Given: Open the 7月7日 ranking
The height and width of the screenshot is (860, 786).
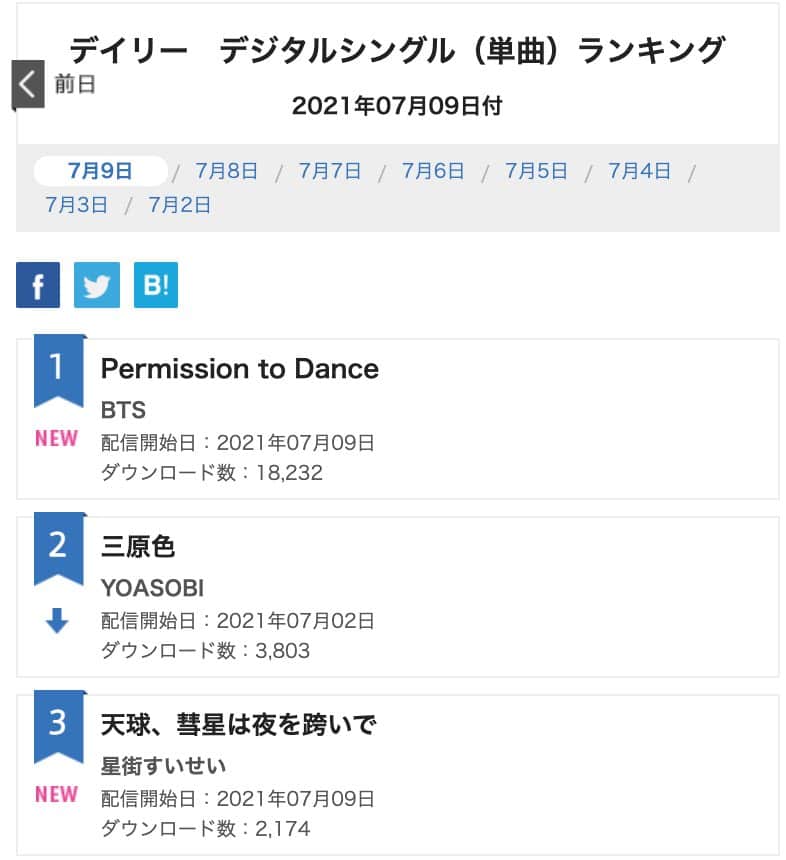Looking at the screenshot, I should pyautogui.click(x=330, y=171).
